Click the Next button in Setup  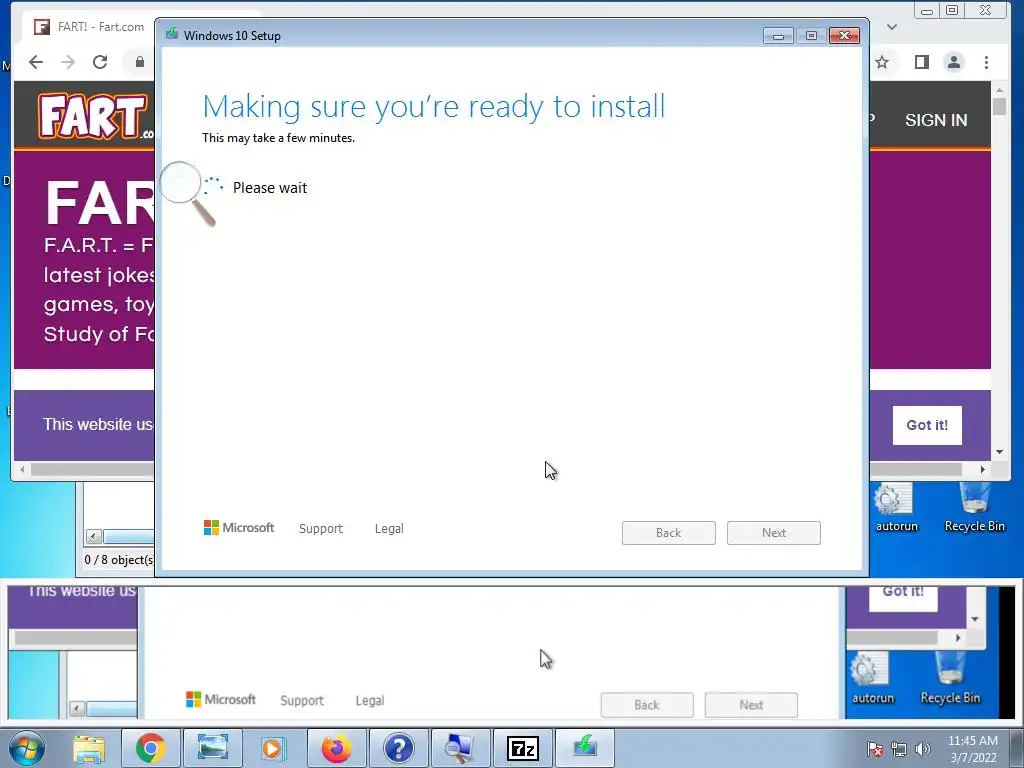coord(774,533)
